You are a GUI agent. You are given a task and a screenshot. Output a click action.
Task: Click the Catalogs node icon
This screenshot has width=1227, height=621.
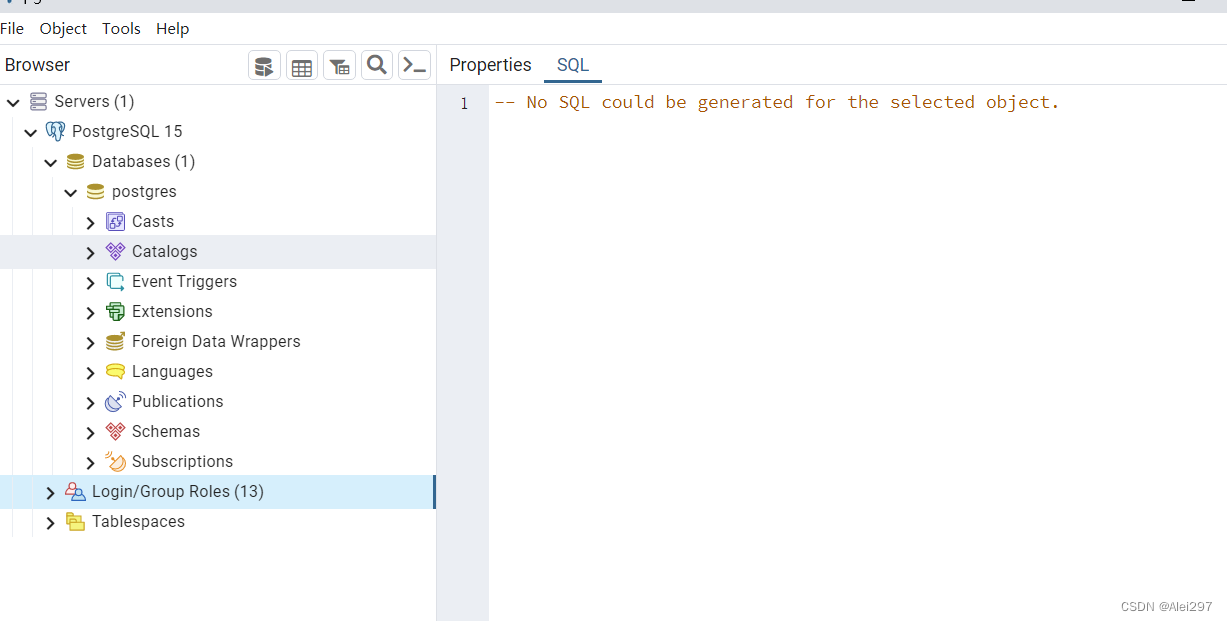(x=116, y=252)
